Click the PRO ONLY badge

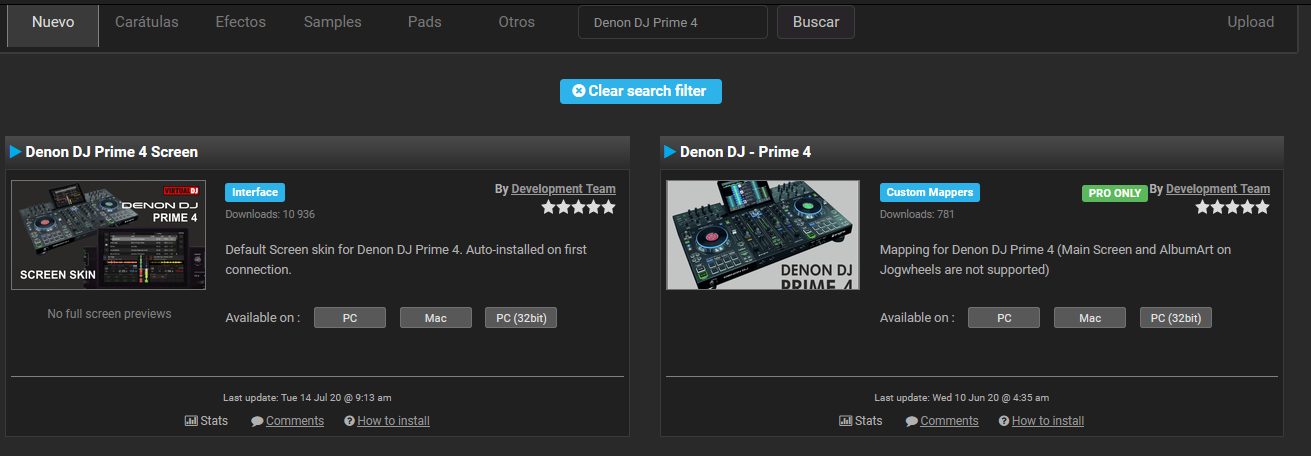1115,194
